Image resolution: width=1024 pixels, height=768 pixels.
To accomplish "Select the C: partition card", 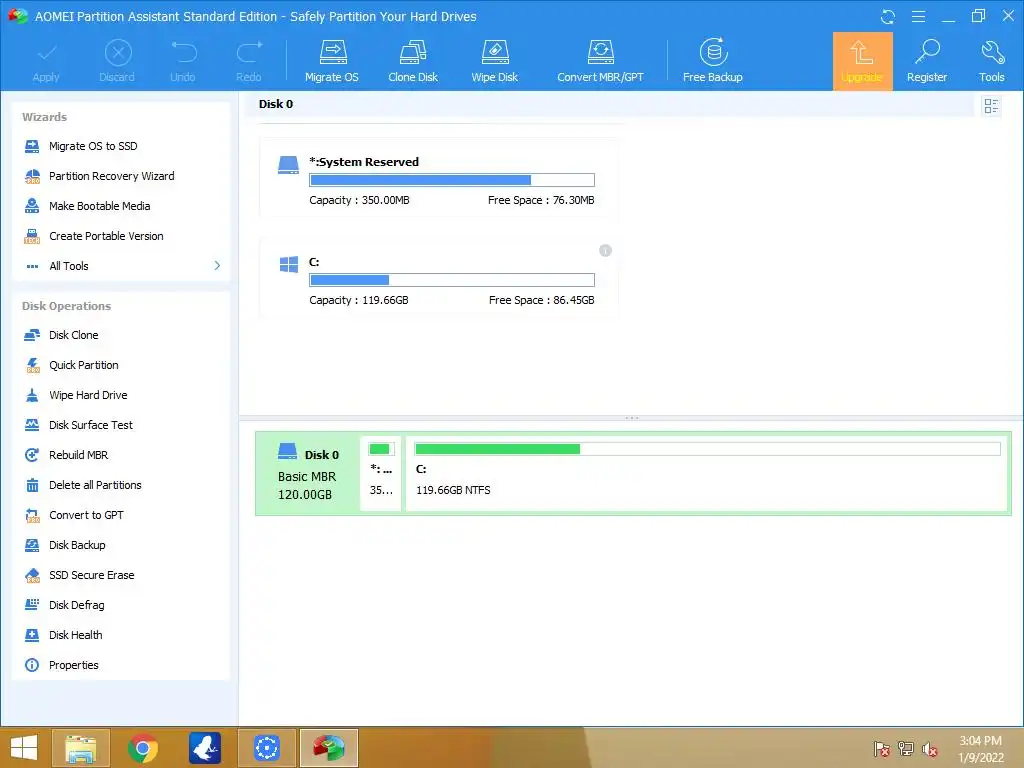I will pyautogui.click(x=438, y=278).
